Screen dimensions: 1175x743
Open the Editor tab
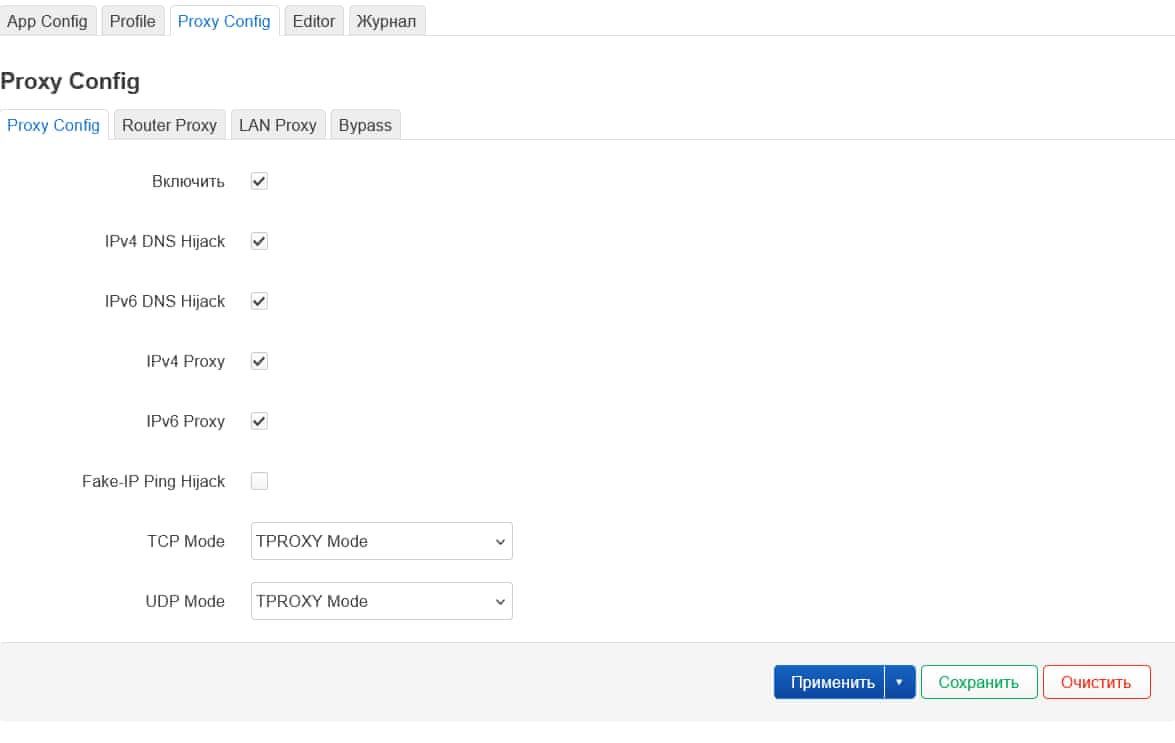pos(313,21)
